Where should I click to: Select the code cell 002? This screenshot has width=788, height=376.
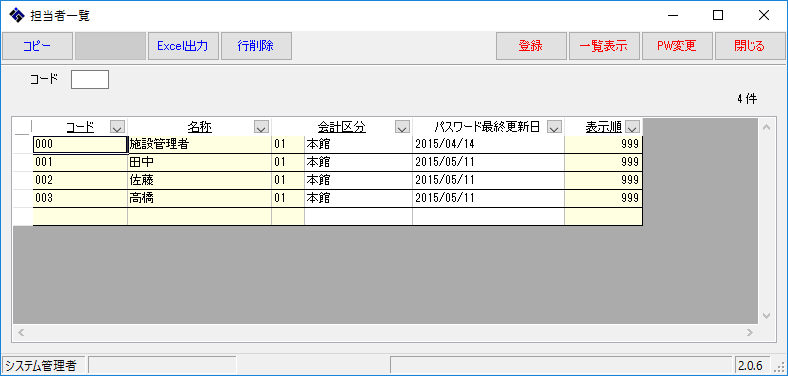click(80, 180)
